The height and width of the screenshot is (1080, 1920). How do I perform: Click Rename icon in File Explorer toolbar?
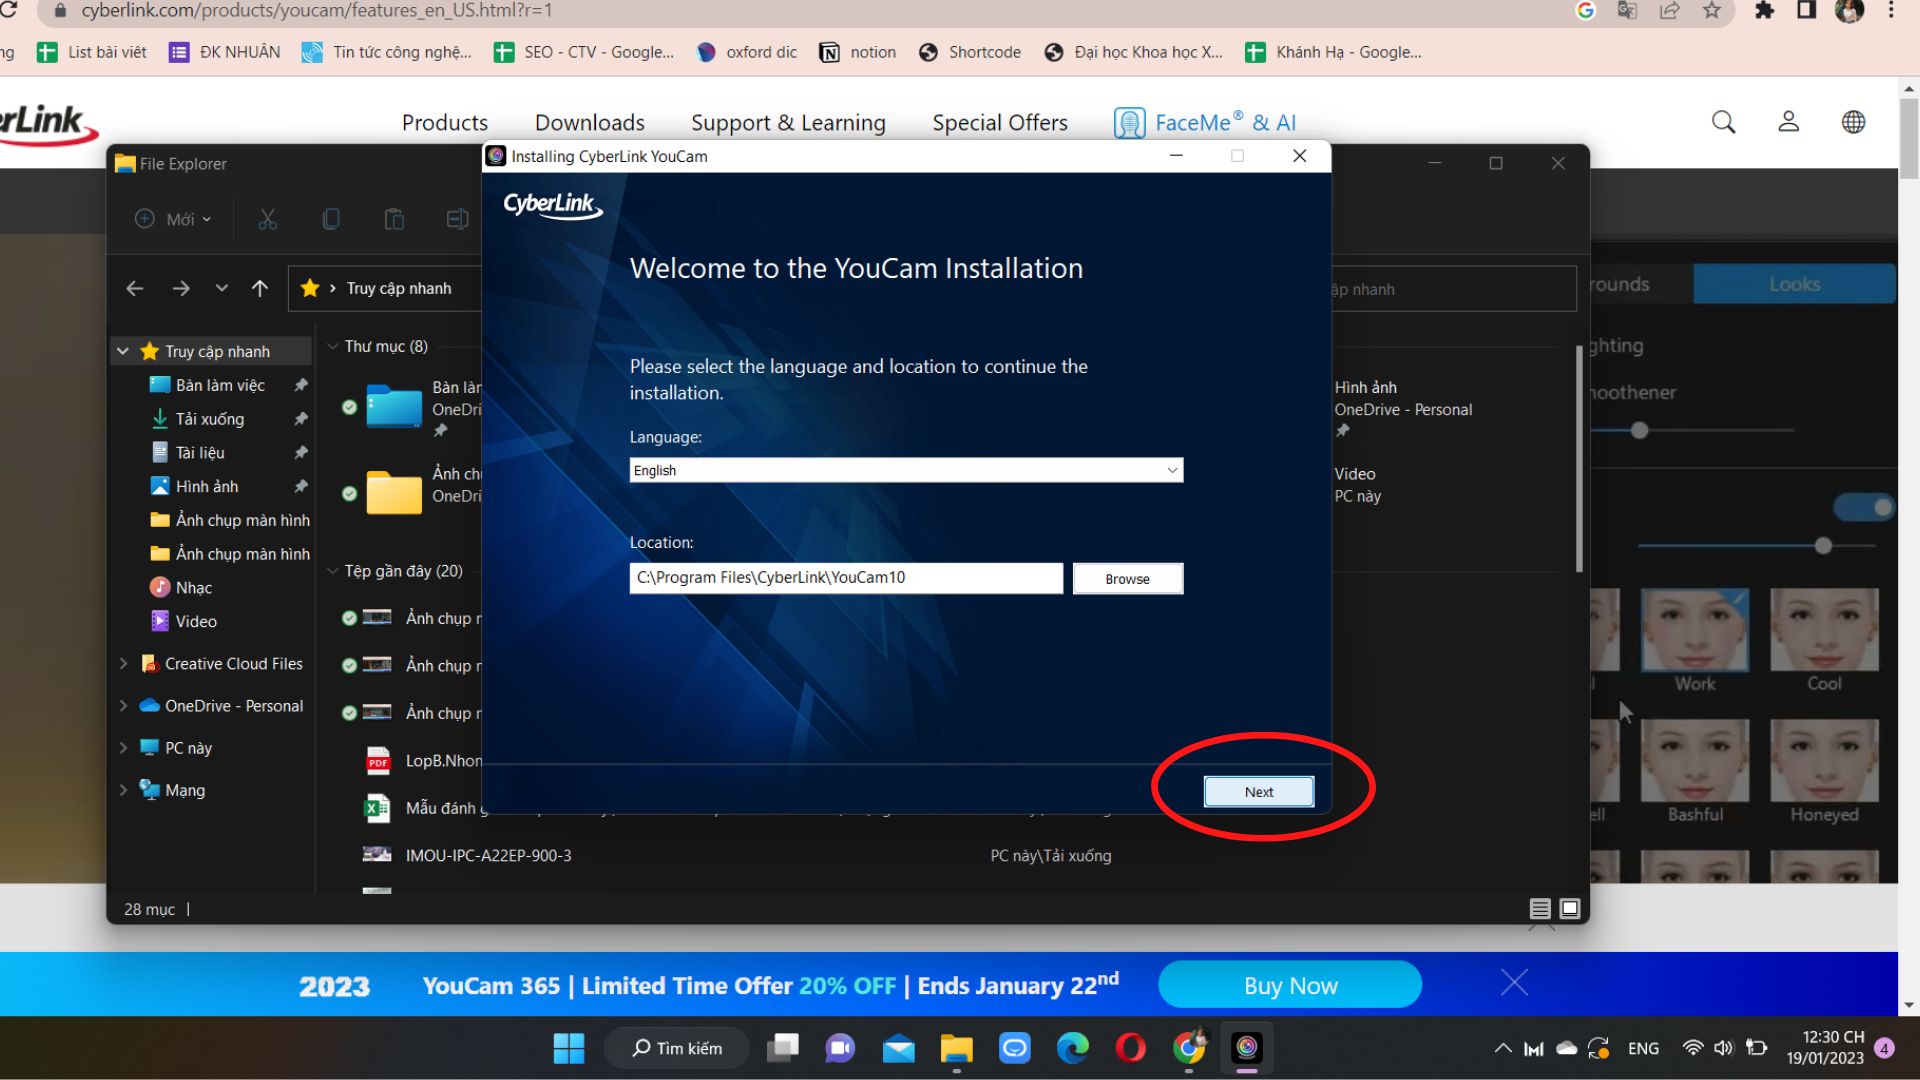(x=457, y=219)
